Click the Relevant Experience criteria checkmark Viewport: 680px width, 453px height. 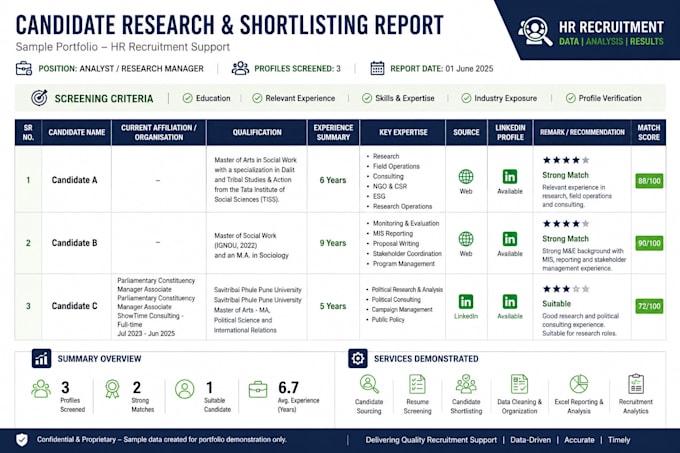click(x=257, y=98)
